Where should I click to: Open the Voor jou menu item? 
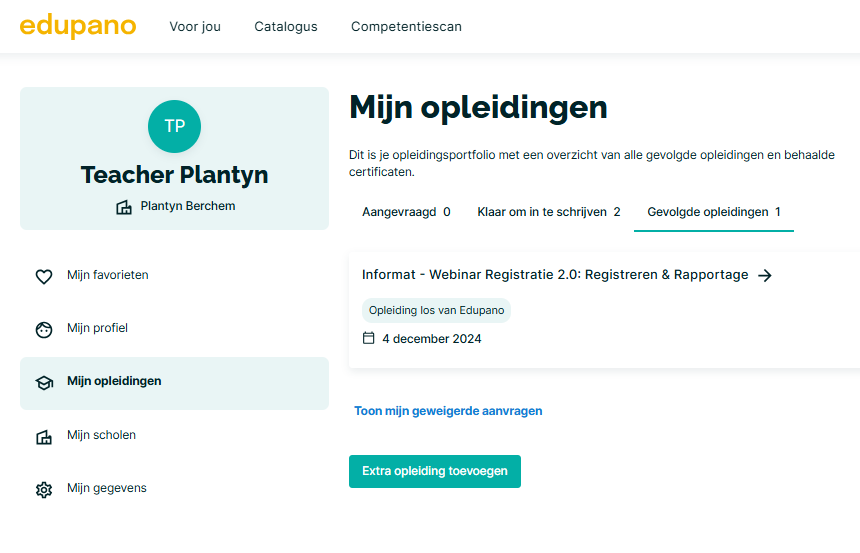(x=195, y=26)
